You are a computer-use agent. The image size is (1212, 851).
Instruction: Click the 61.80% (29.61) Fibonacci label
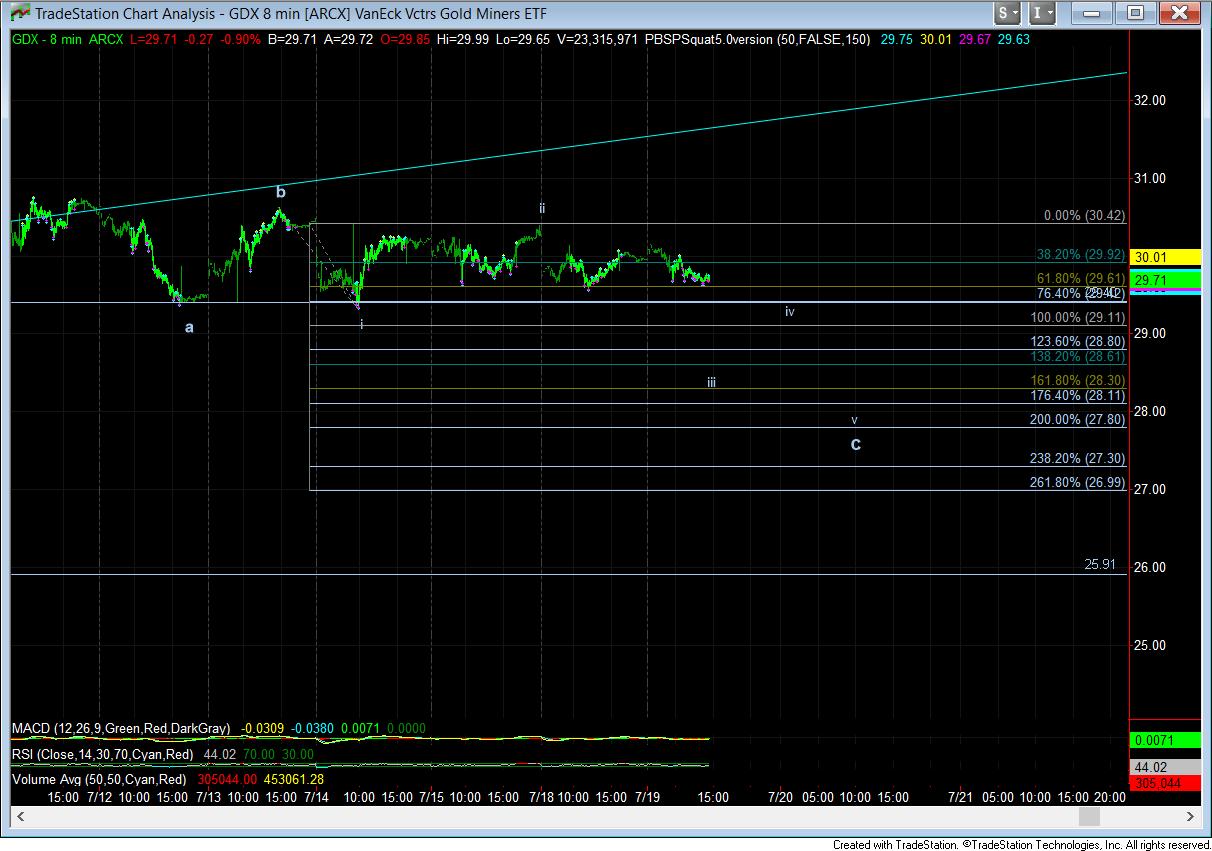point(1080,278)
